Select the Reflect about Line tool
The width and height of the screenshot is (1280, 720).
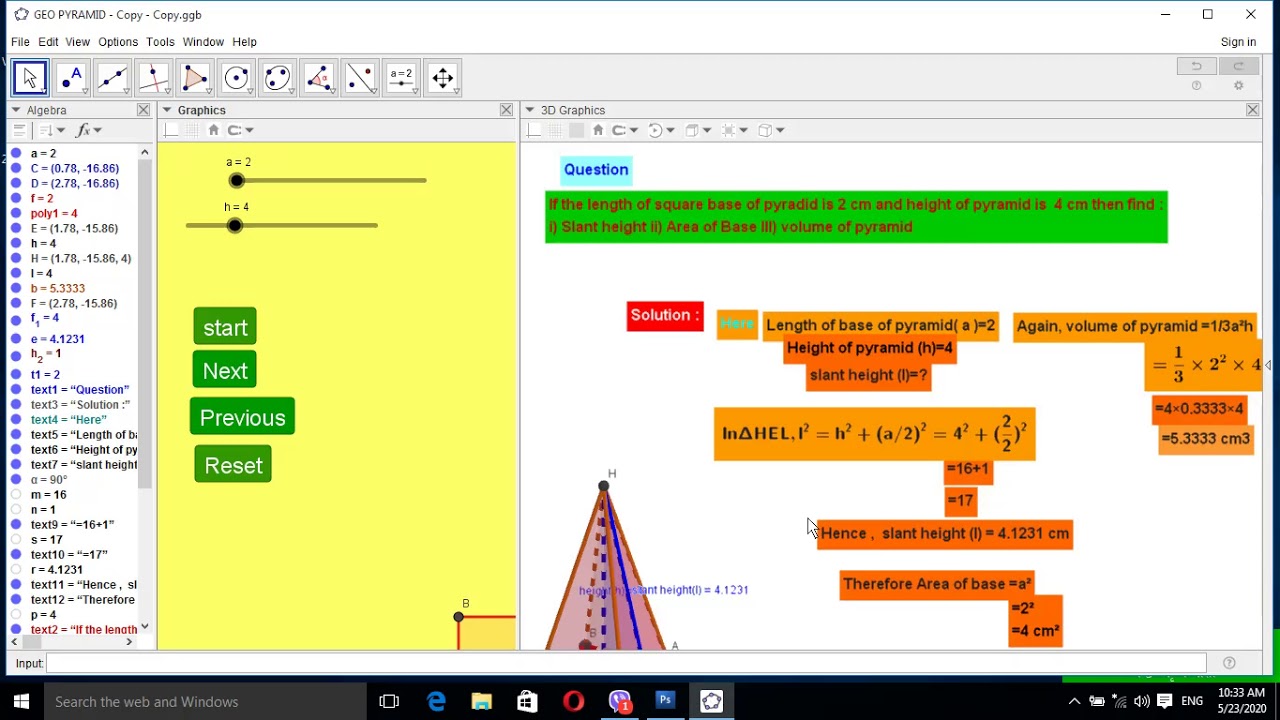coord(360,78)
